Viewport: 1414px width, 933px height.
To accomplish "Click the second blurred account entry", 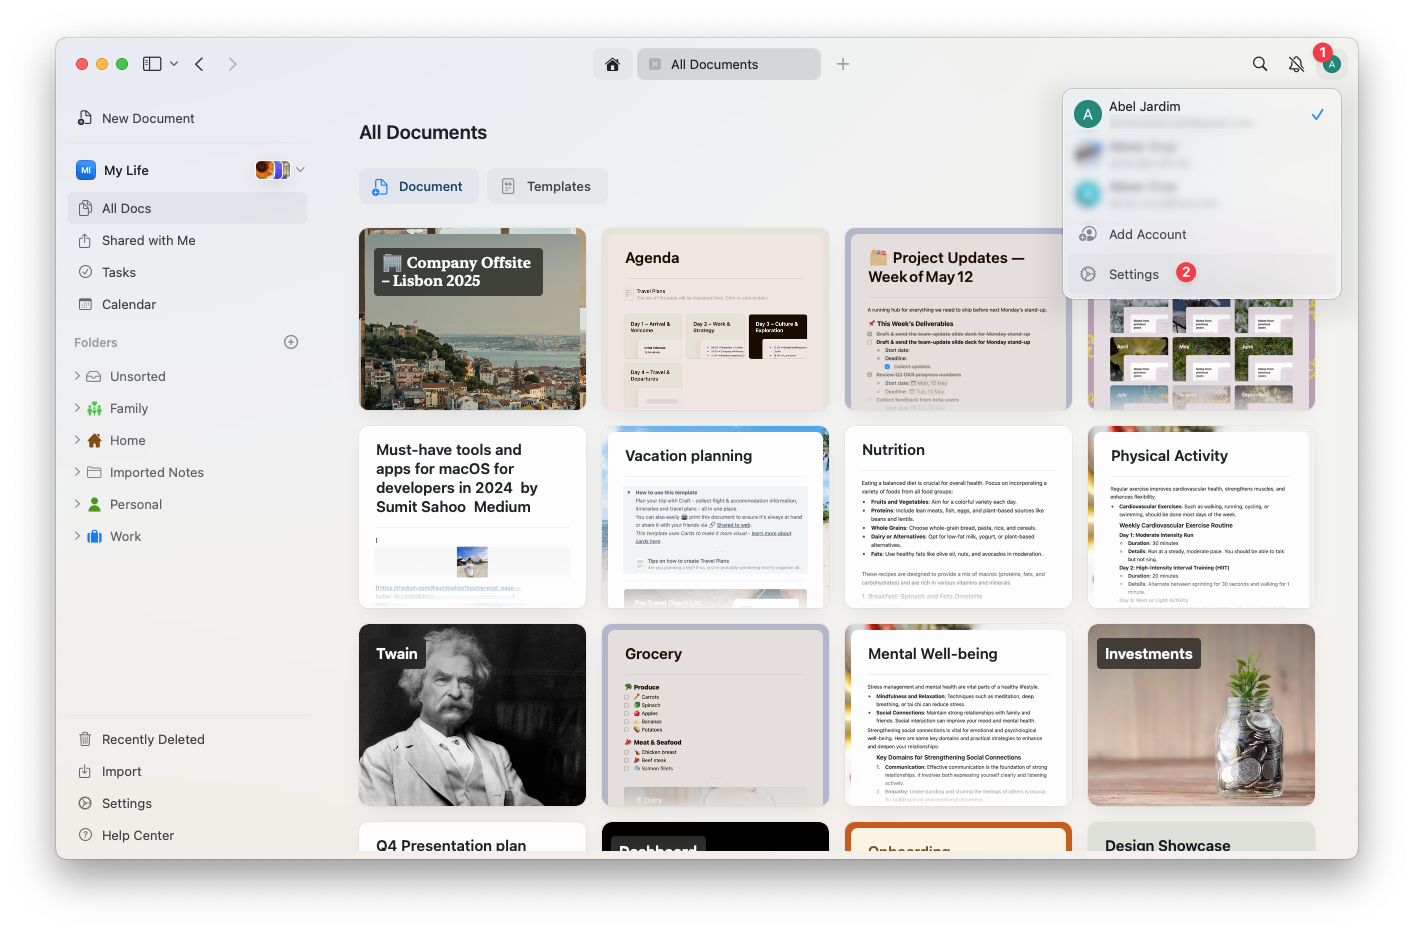I will click(x=1201, y=154).
